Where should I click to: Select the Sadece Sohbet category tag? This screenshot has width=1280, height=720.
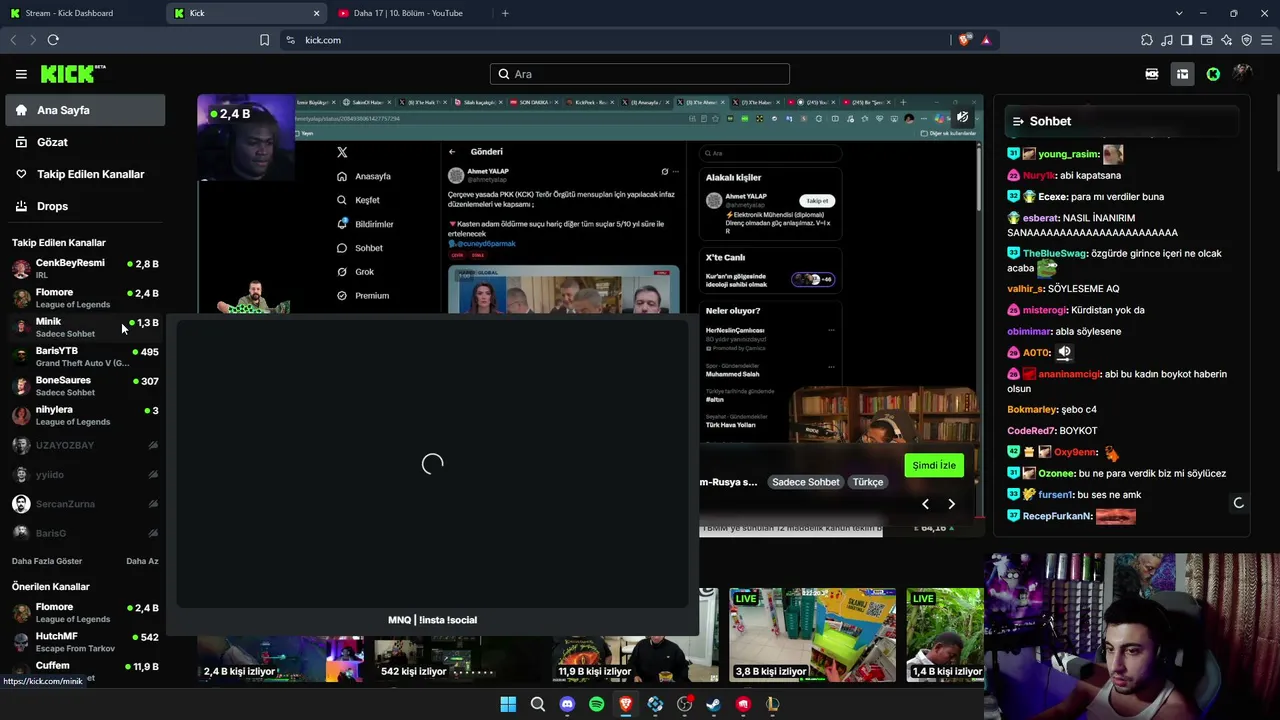805,482
